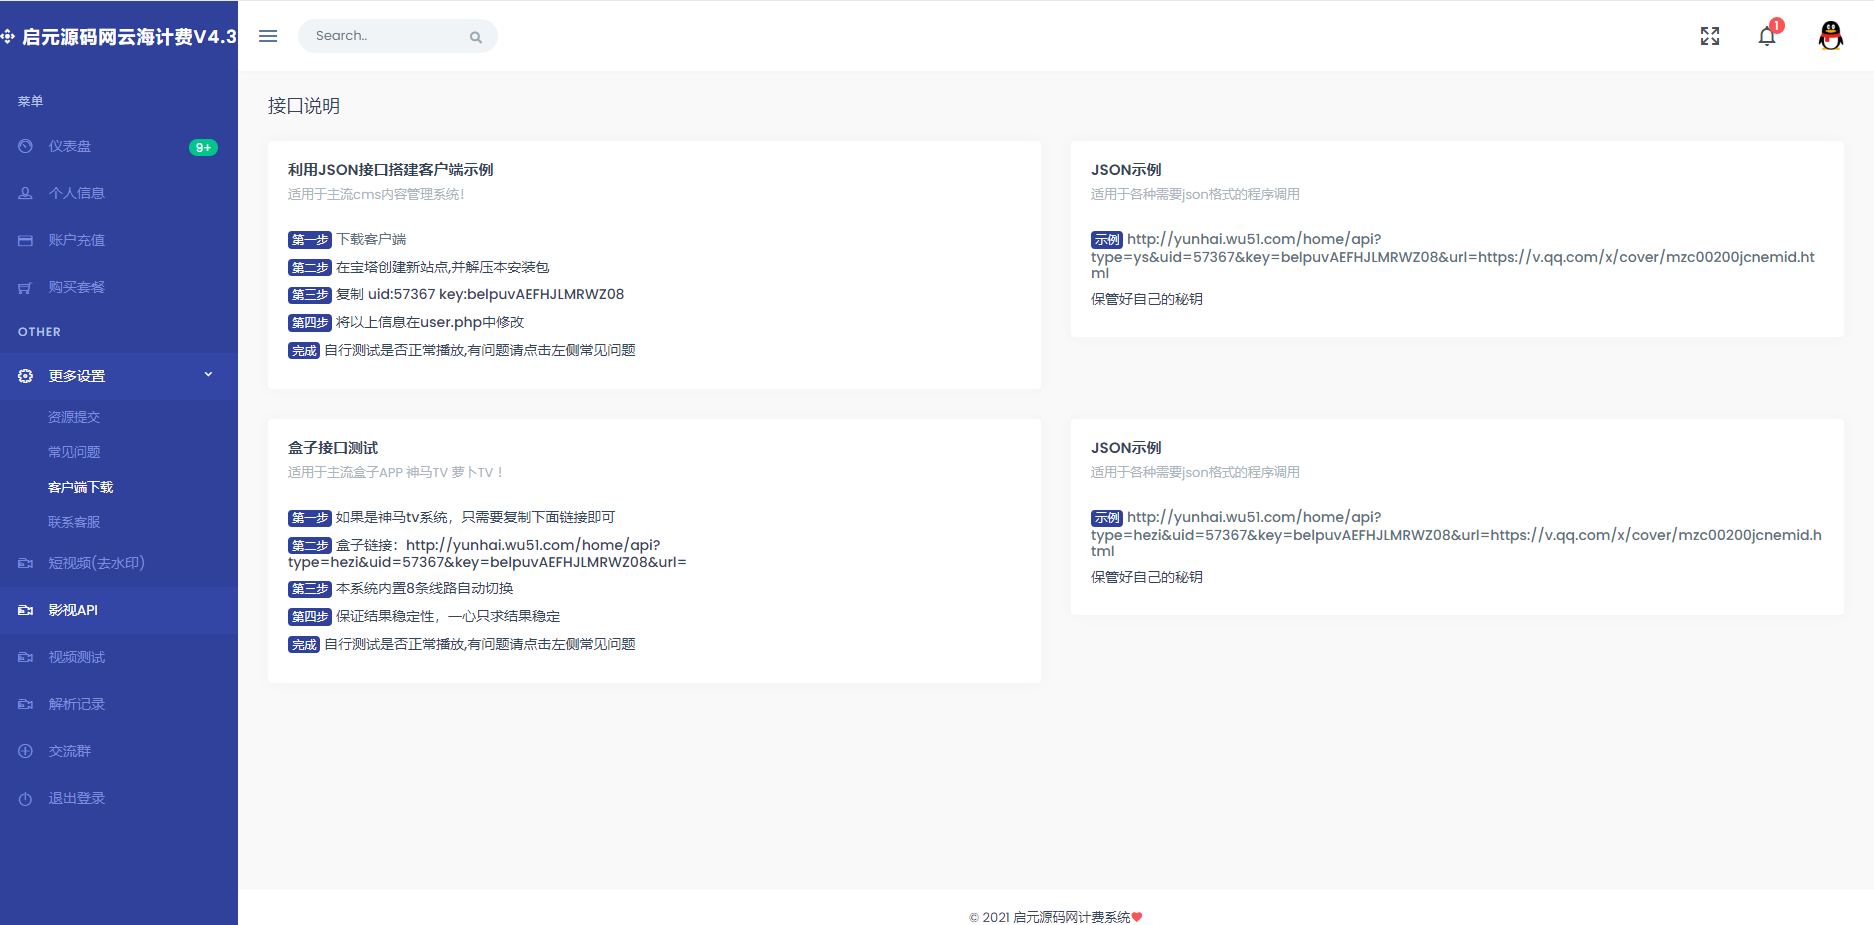Click the 更多设置 gear icon

click(x=26, y=376)
